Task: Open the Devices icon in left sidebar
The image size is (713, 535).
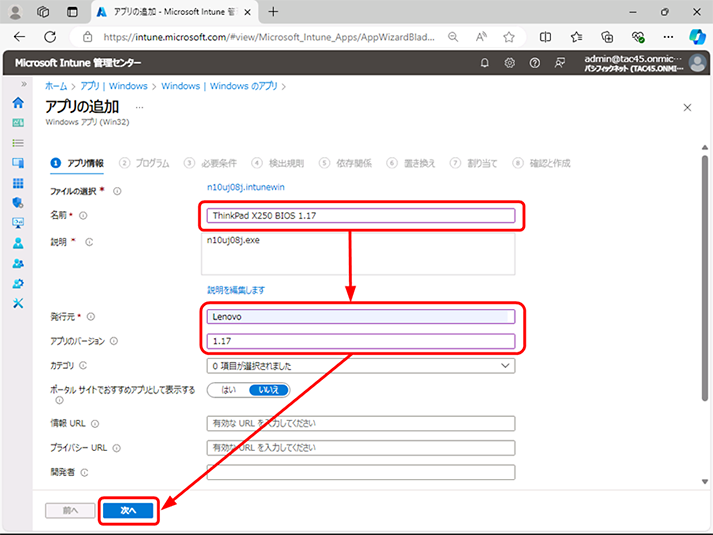Action: [x=18, y=163]
